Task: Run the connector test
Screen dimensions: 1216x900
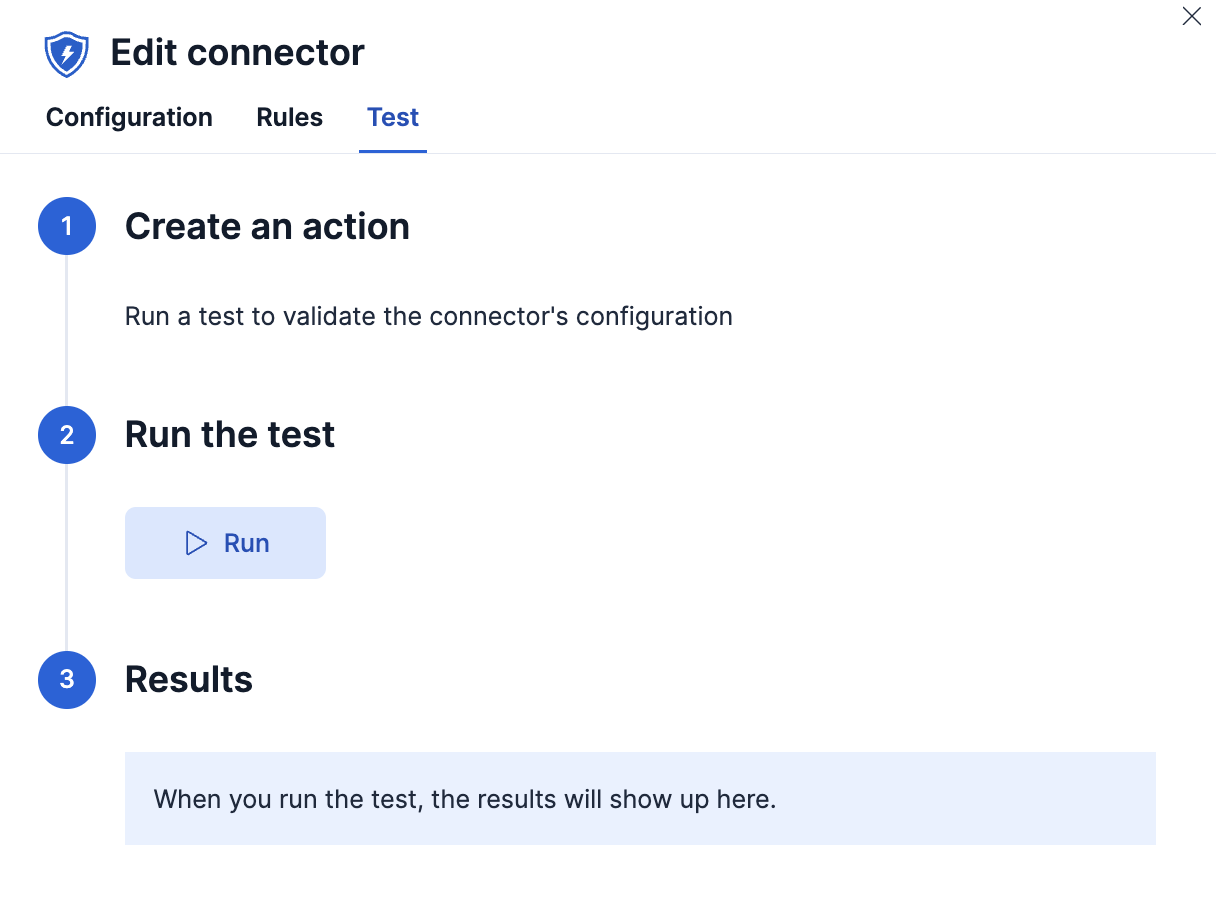Action: [x=225, y=542]
